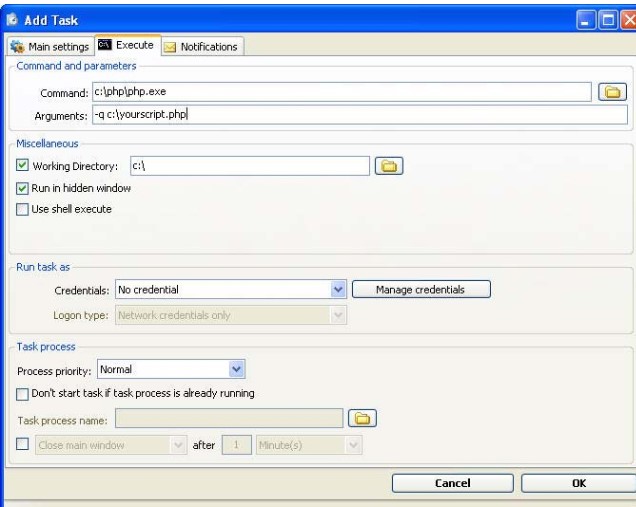Click the Manage credentials button

click(421, 290)
